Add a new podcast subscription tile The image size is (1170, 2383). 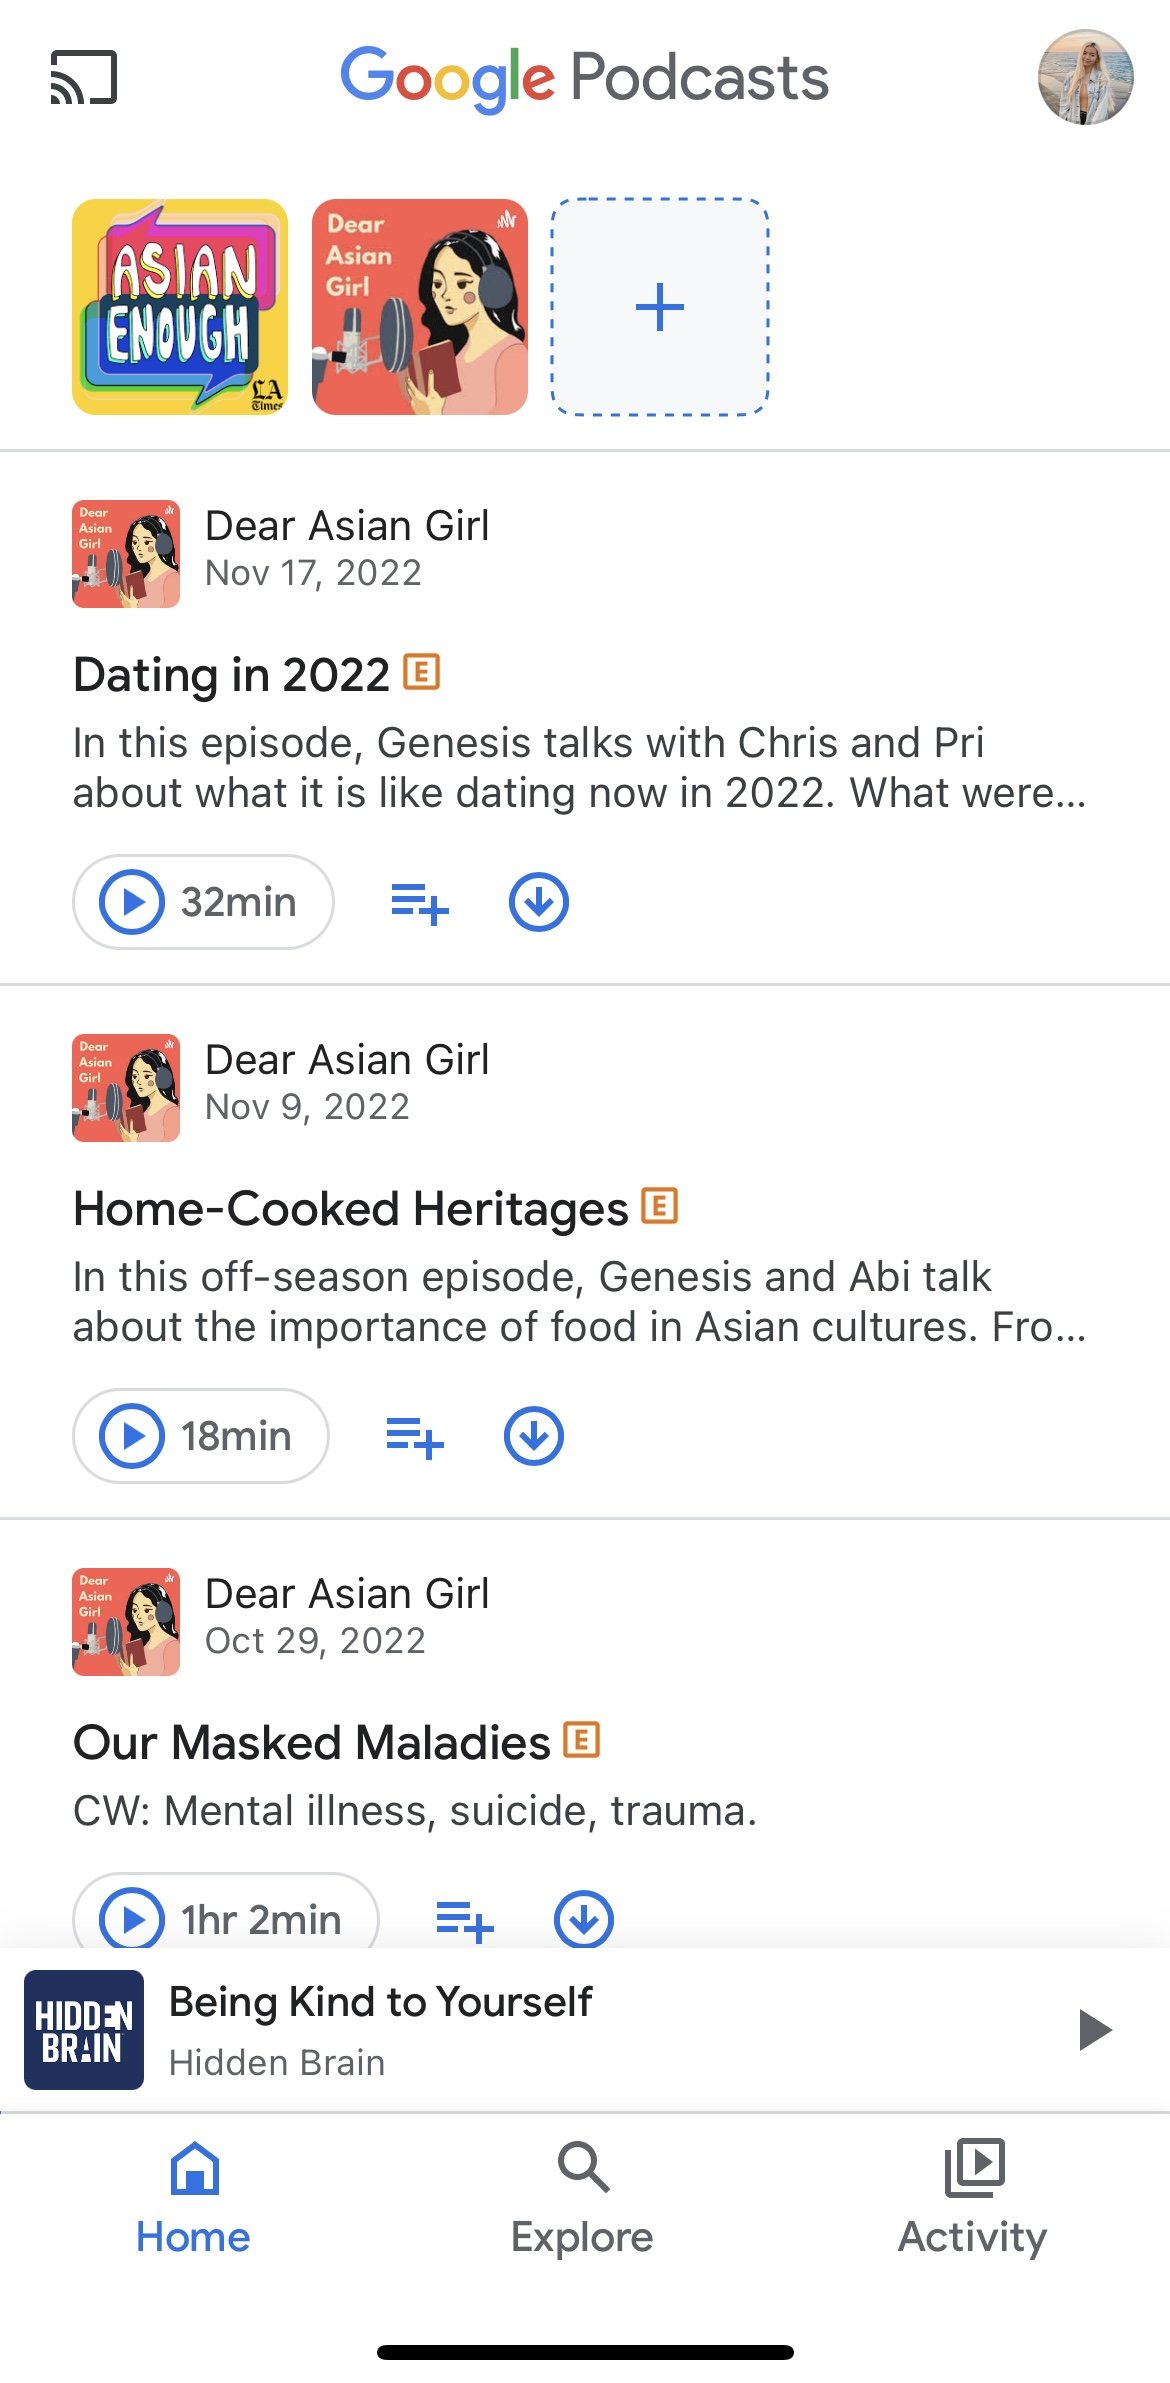tap(660, 307)
